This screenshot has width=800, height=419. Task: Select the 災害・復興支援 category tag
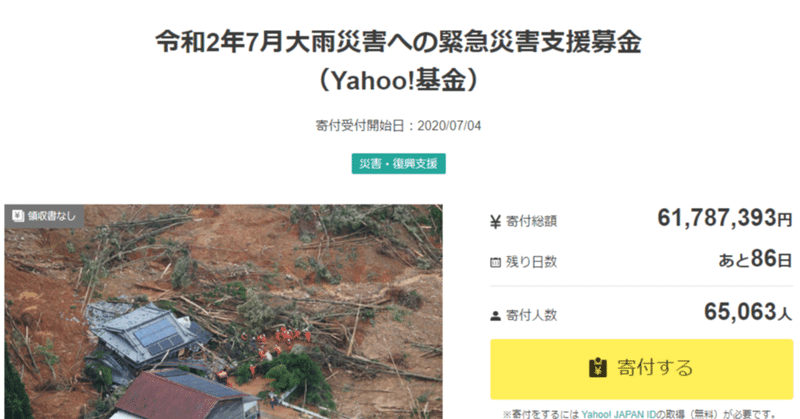pyautogui.click(x=398, y=164)
